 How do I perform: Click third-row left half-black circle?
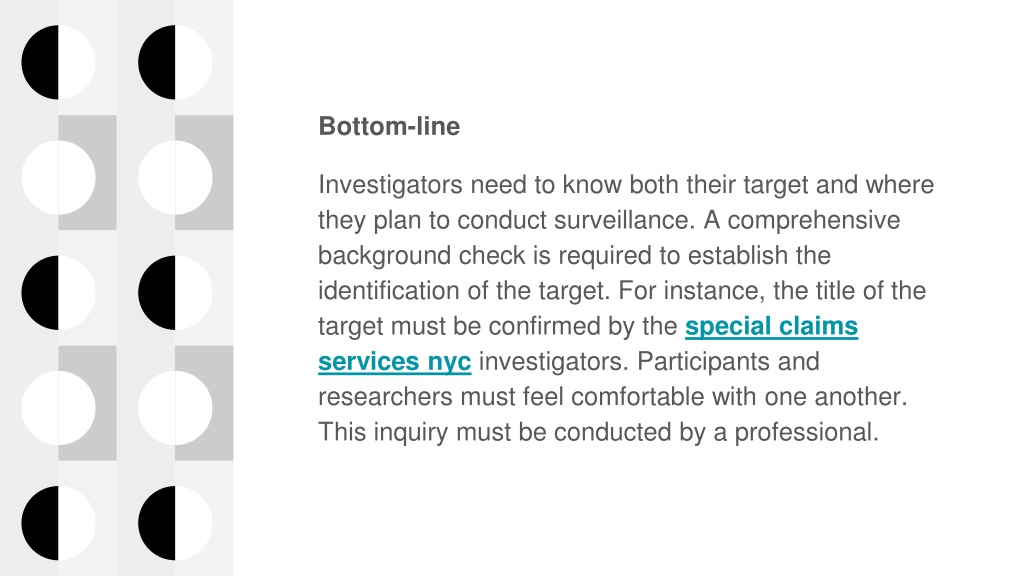click(58, 293)
